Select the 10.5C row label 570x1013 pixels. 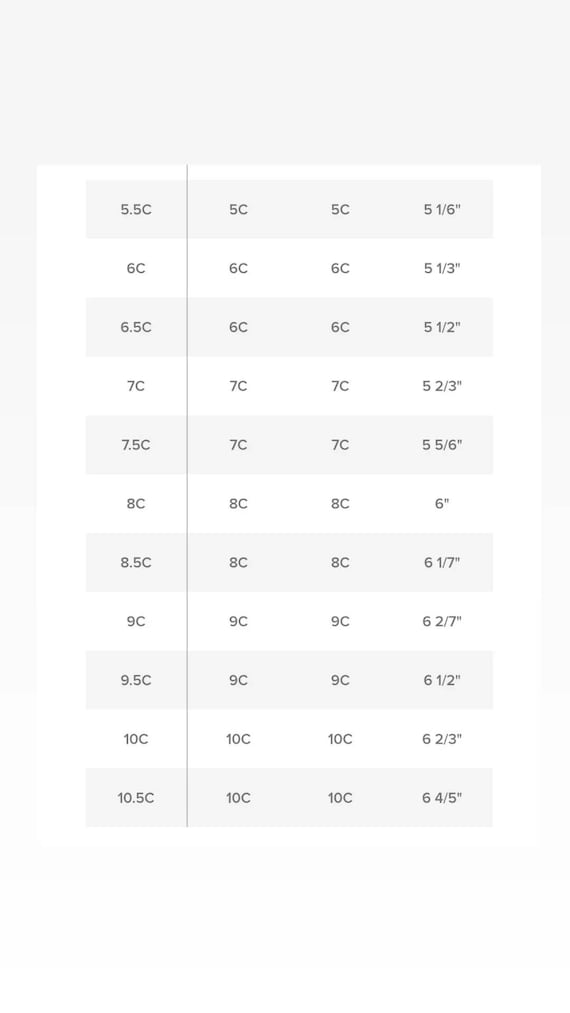136,797
